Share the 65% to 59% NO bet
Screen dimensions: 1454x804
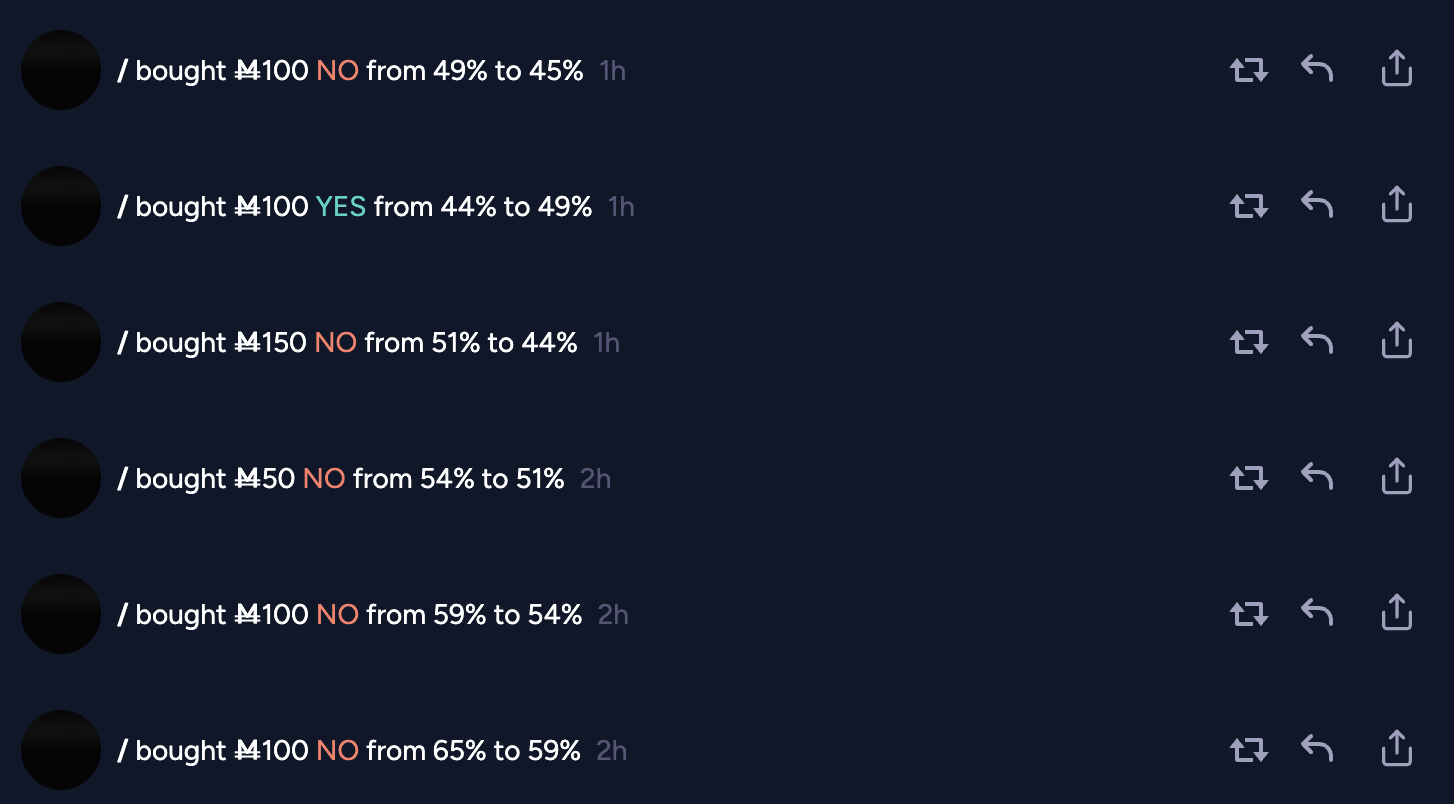click(1396, 749)
